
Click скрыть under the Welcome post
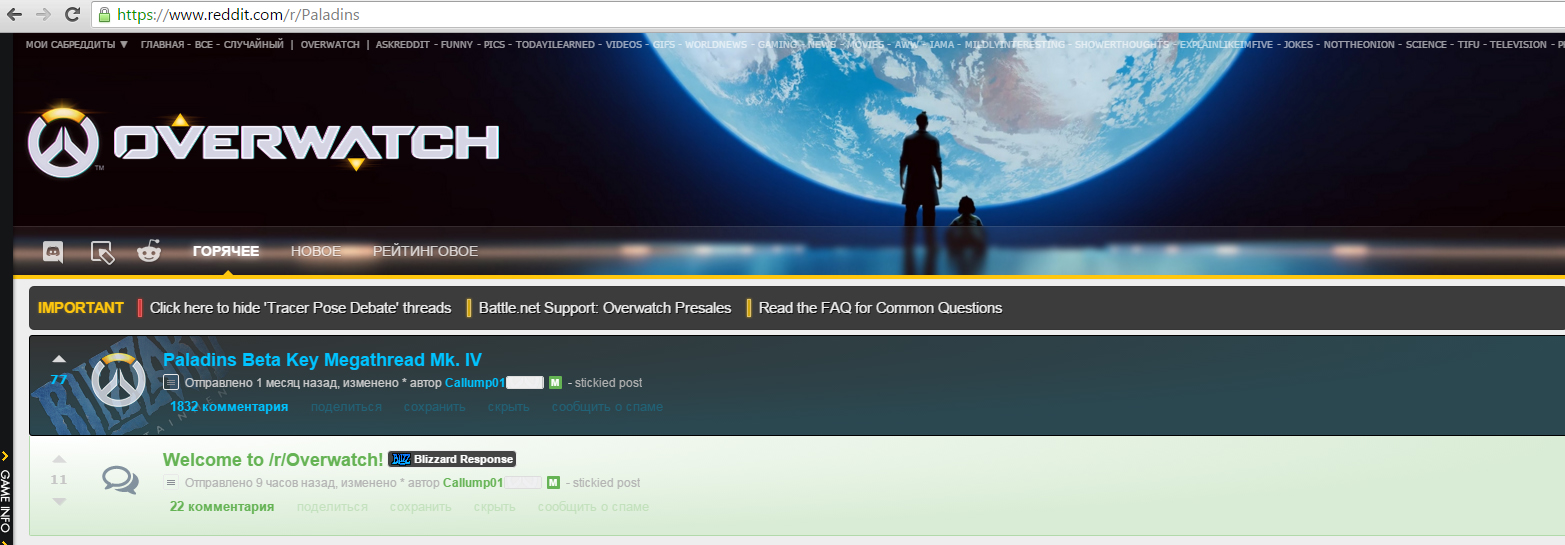(x=495, y=507)
